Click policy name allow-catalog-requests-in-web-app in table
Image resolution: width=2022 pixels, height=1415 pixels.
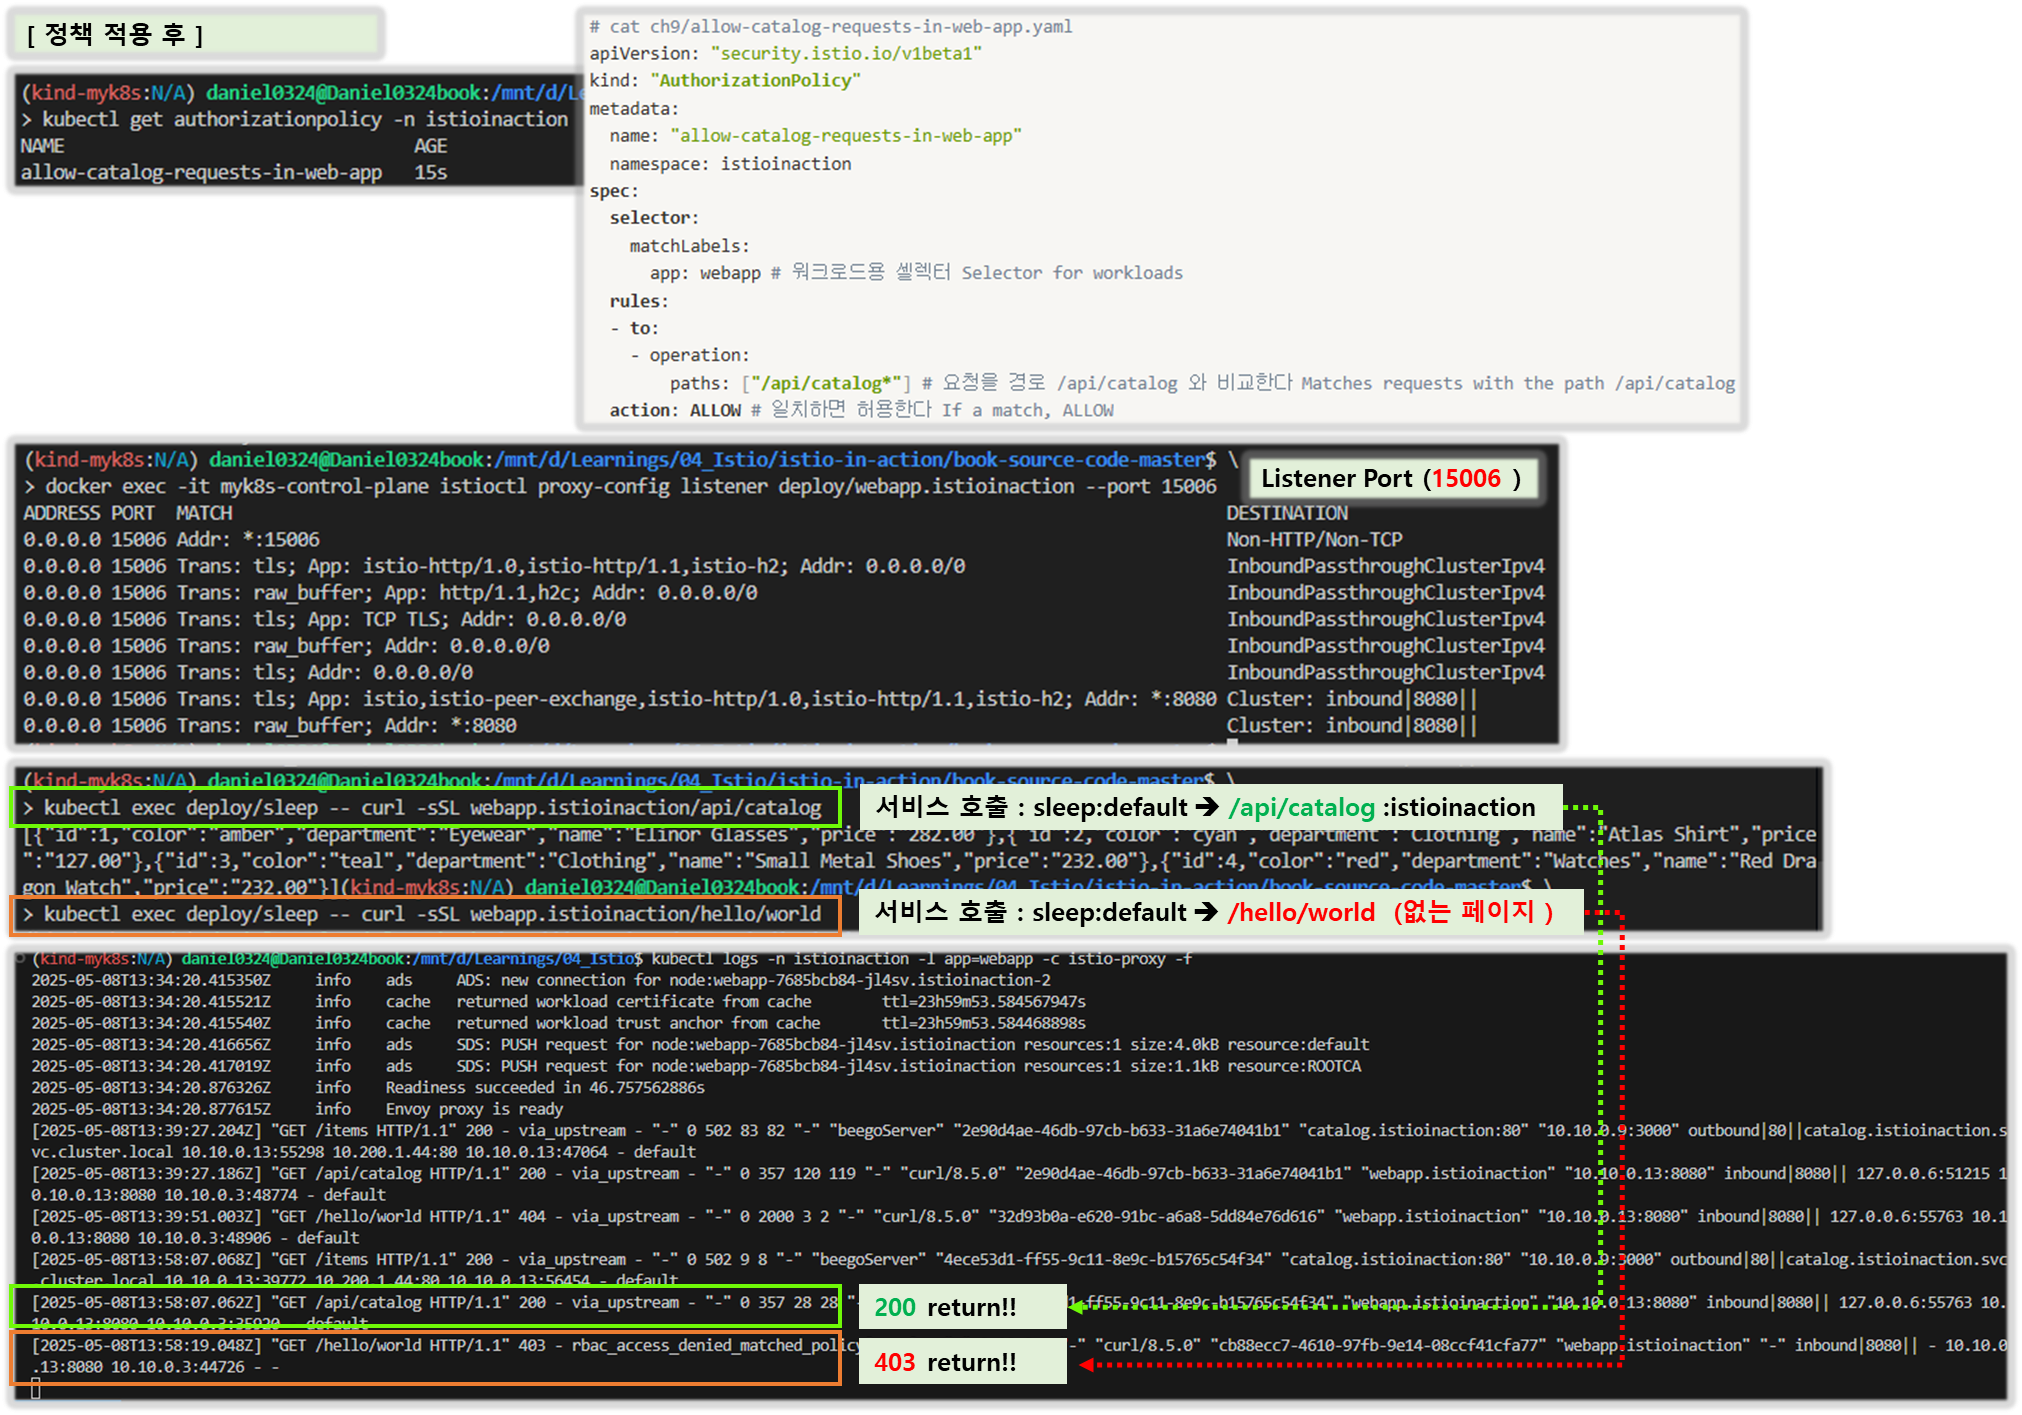pos(201,172)
